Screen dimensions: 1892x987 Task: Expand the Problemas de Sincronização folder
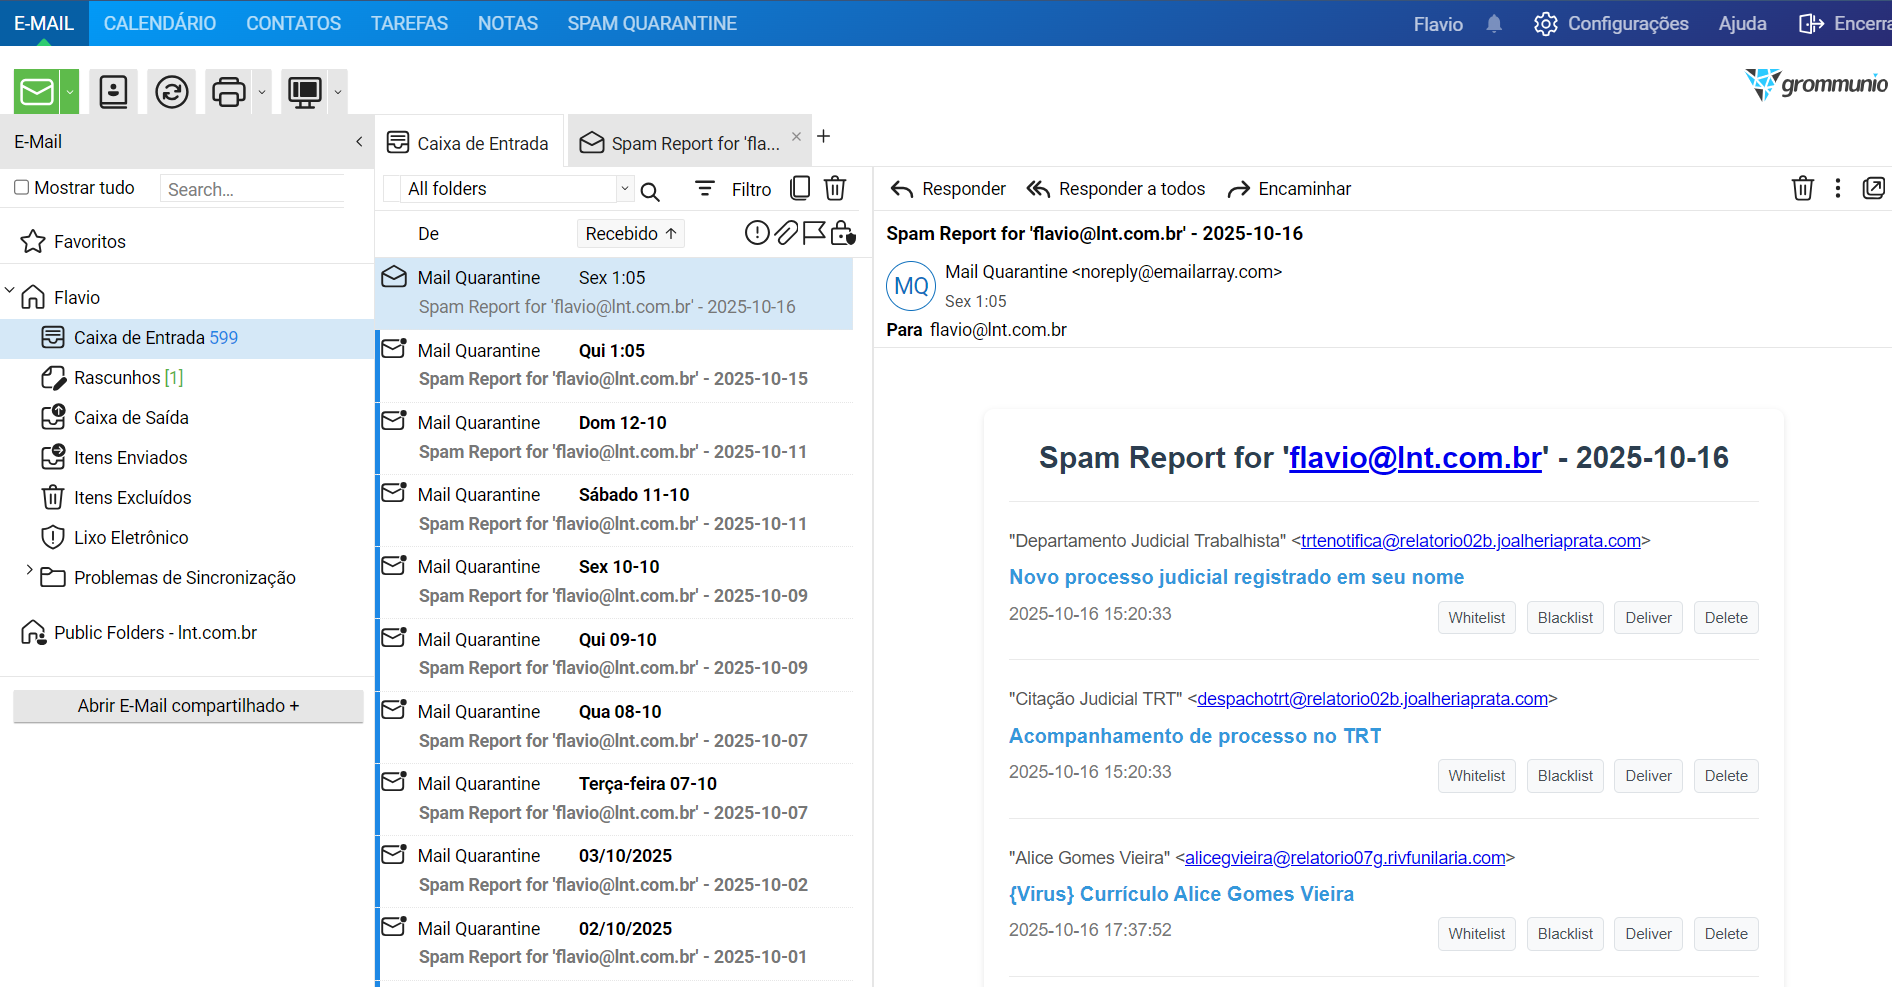[x=29, y=570]
